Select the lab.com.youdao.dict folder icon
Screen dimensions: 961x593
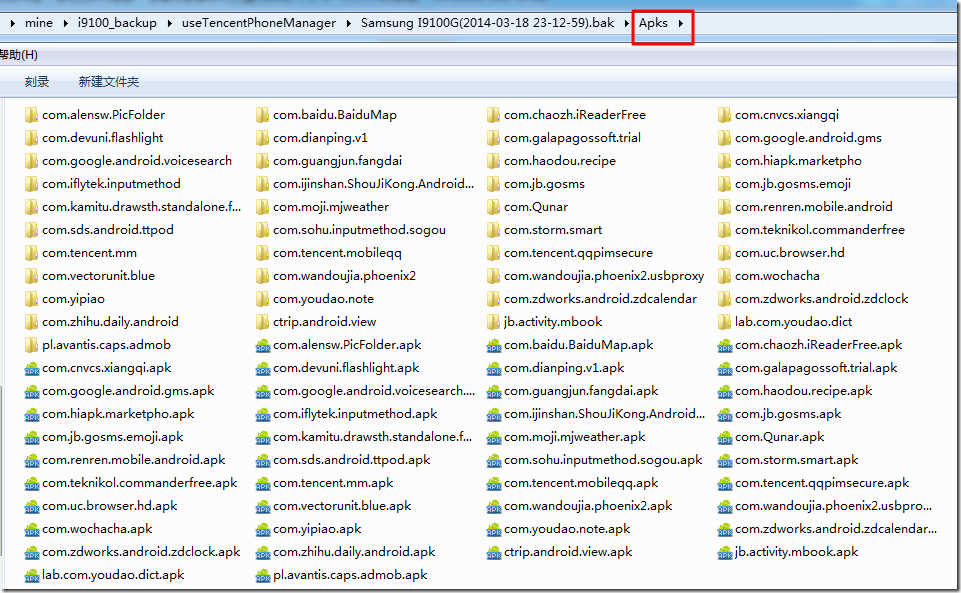point(724,322)
